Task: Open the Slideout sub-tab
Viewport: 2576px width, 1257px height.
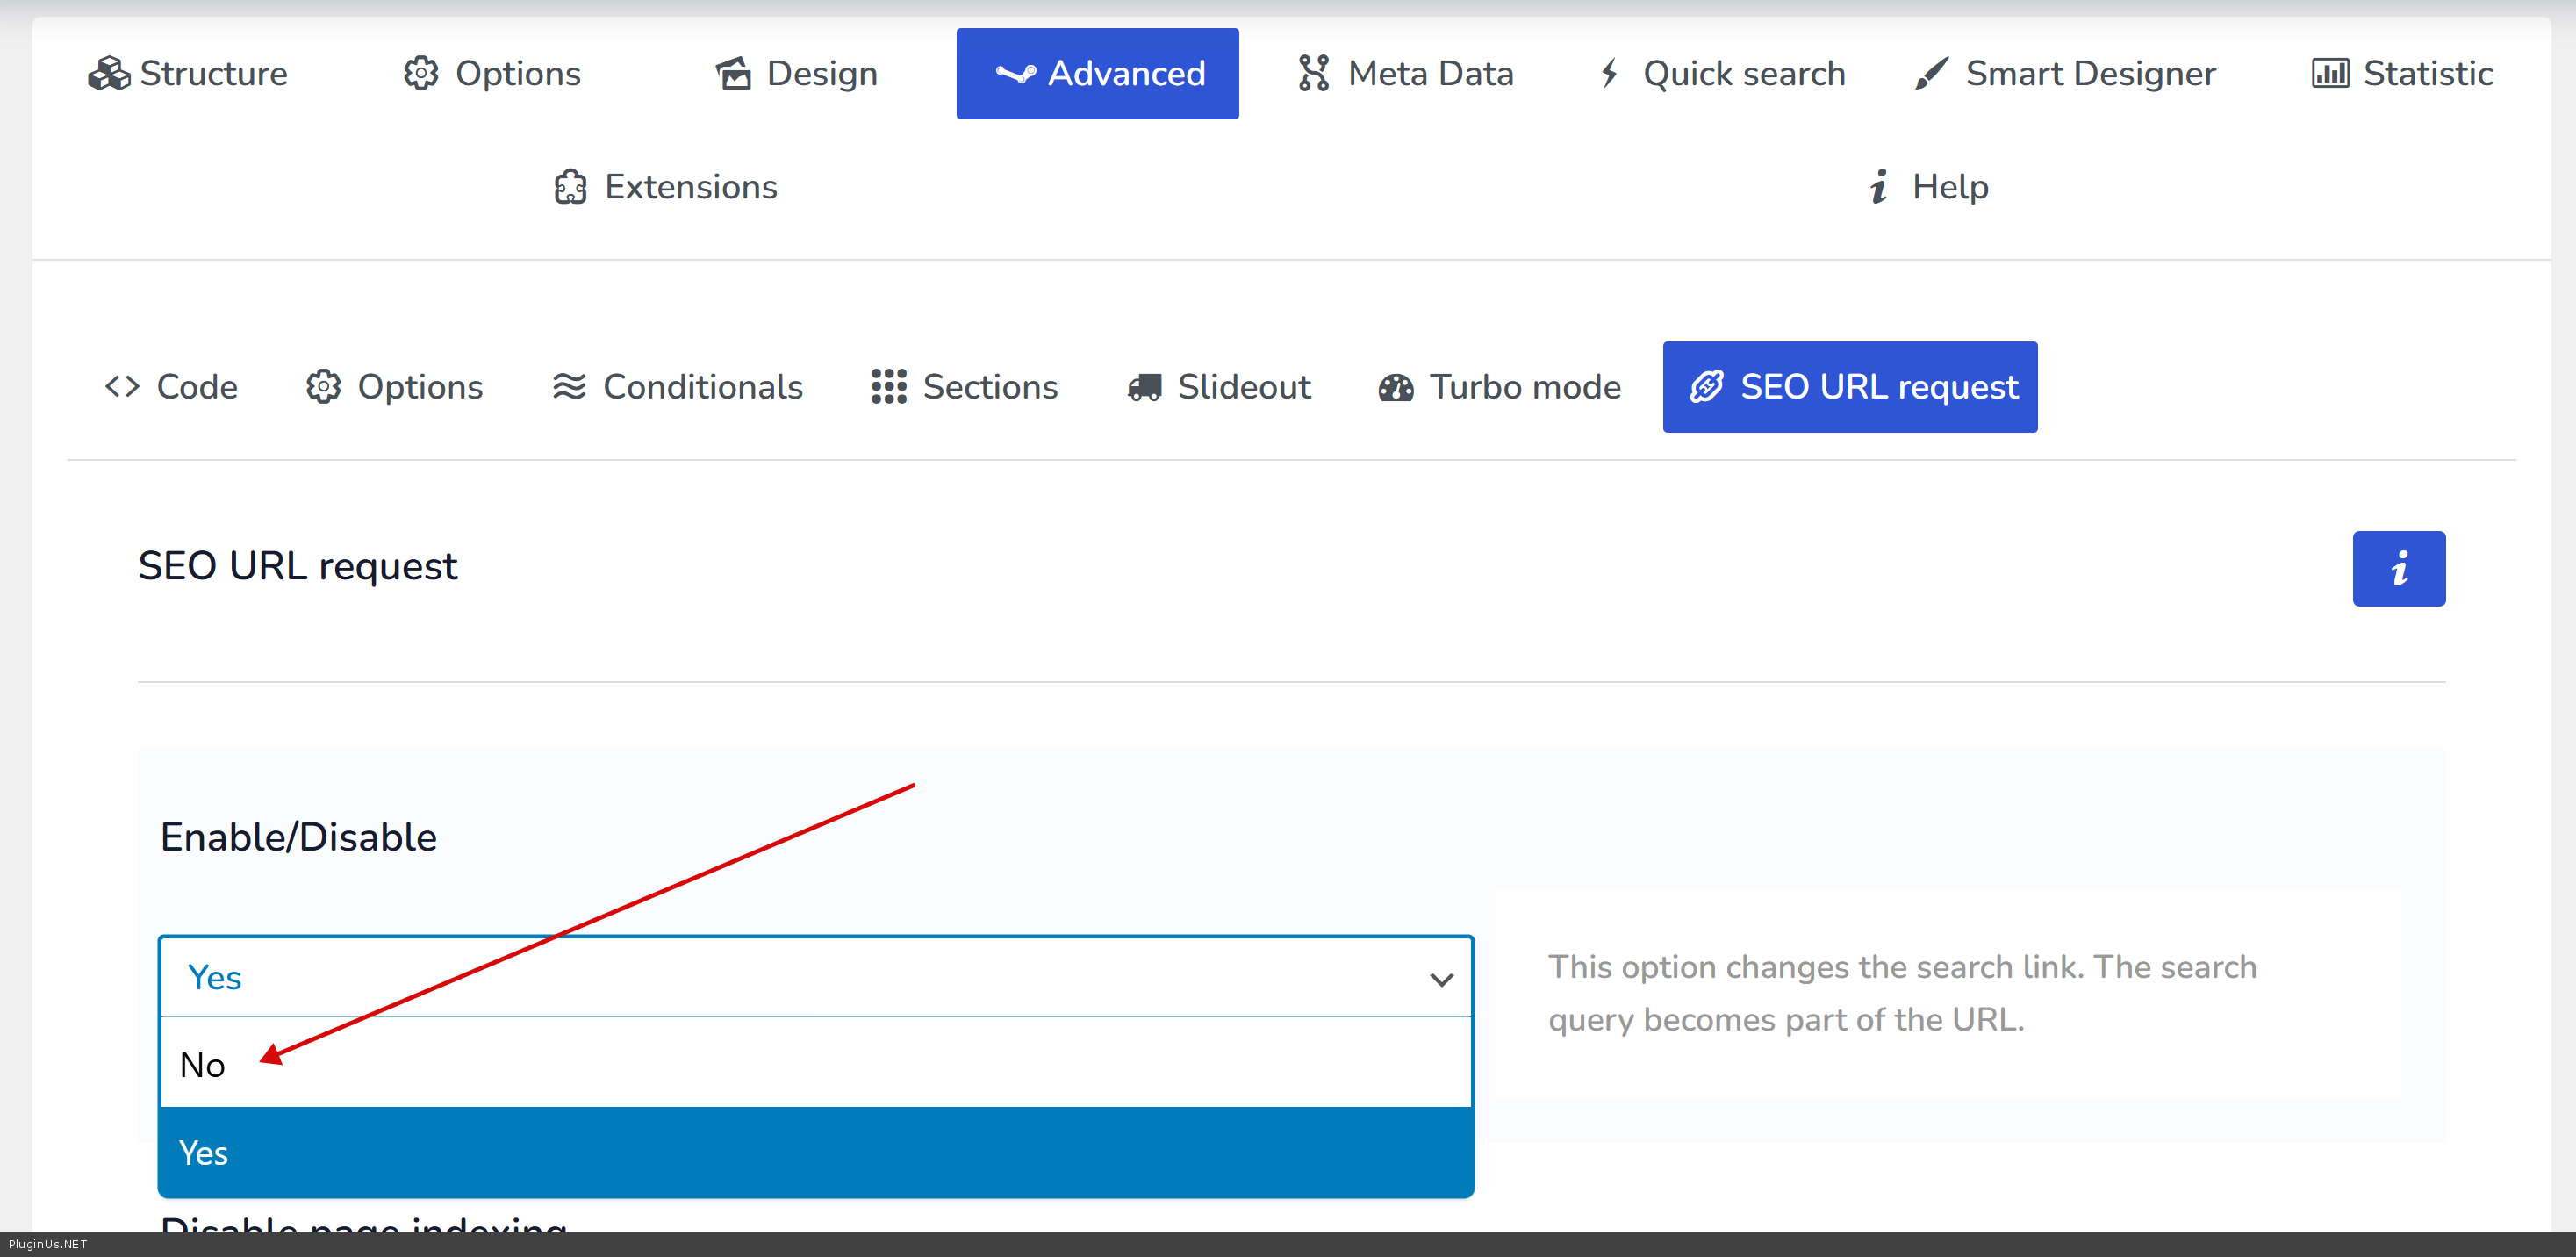Action: [1218, 387]
